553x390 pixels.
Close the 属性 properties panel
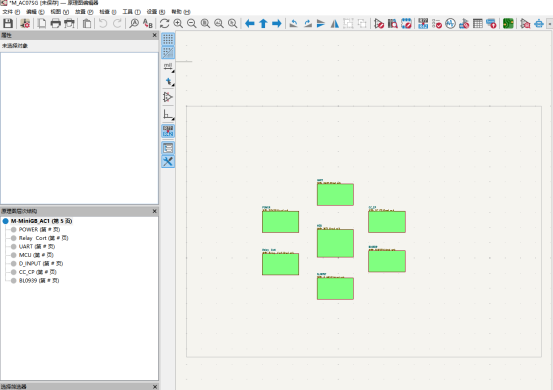point(154,35)
